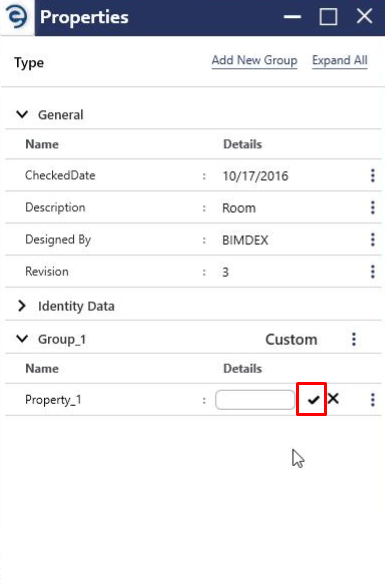
Task: Maximize the Properties window
Action: tap(328, 17)
